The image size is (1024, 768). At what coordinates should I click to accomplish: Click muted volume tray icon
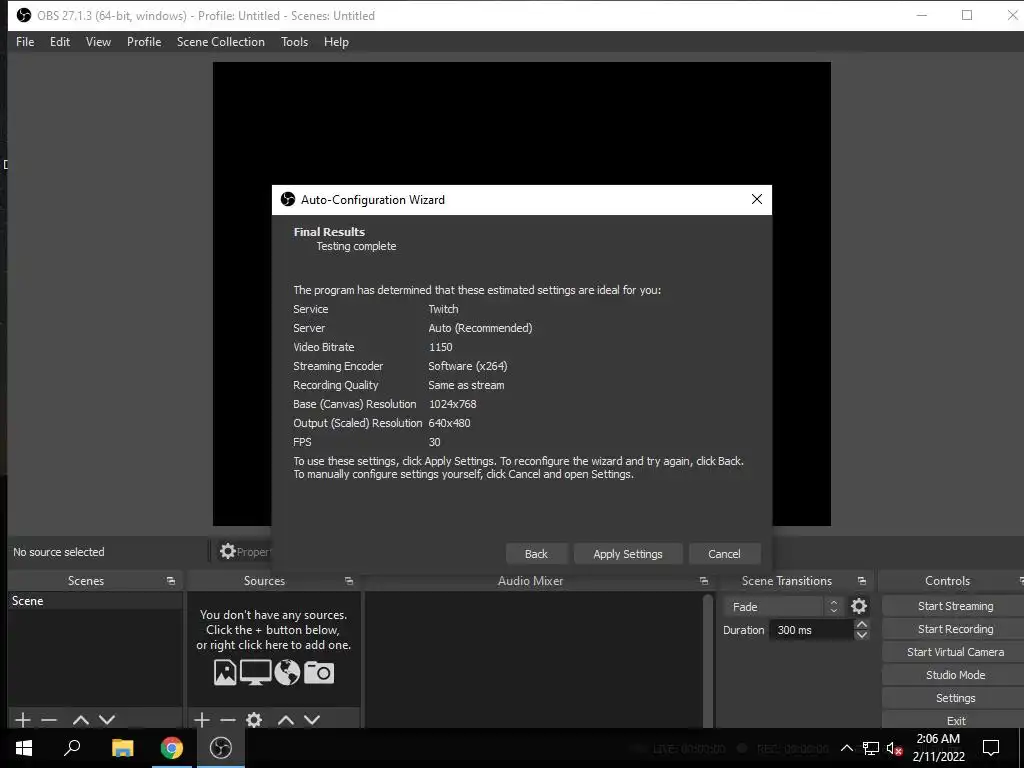coord(894,748)
